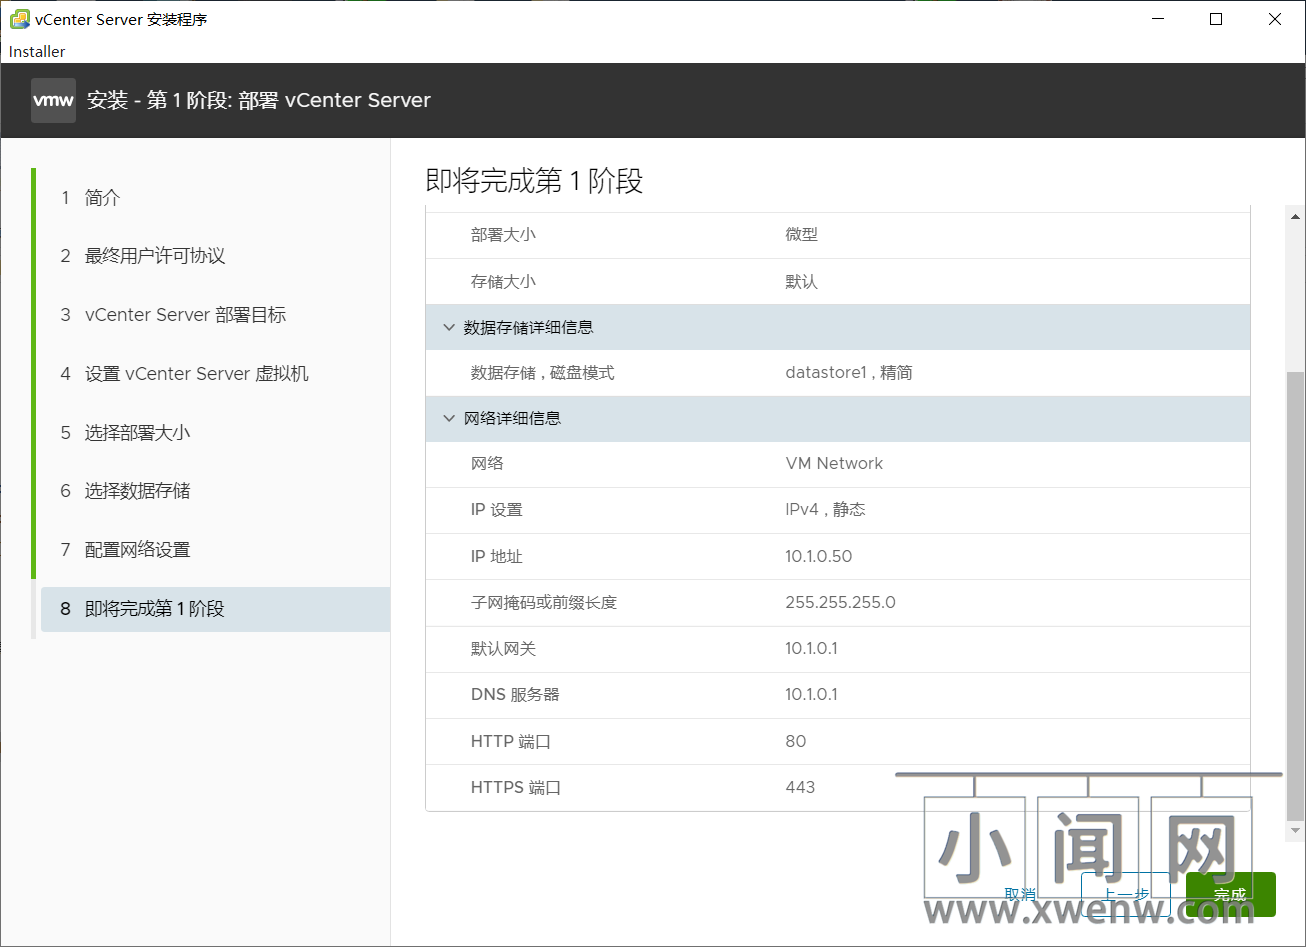
Task: Collapse the 数据存储详细信息 section
Action: pos(449,327)
